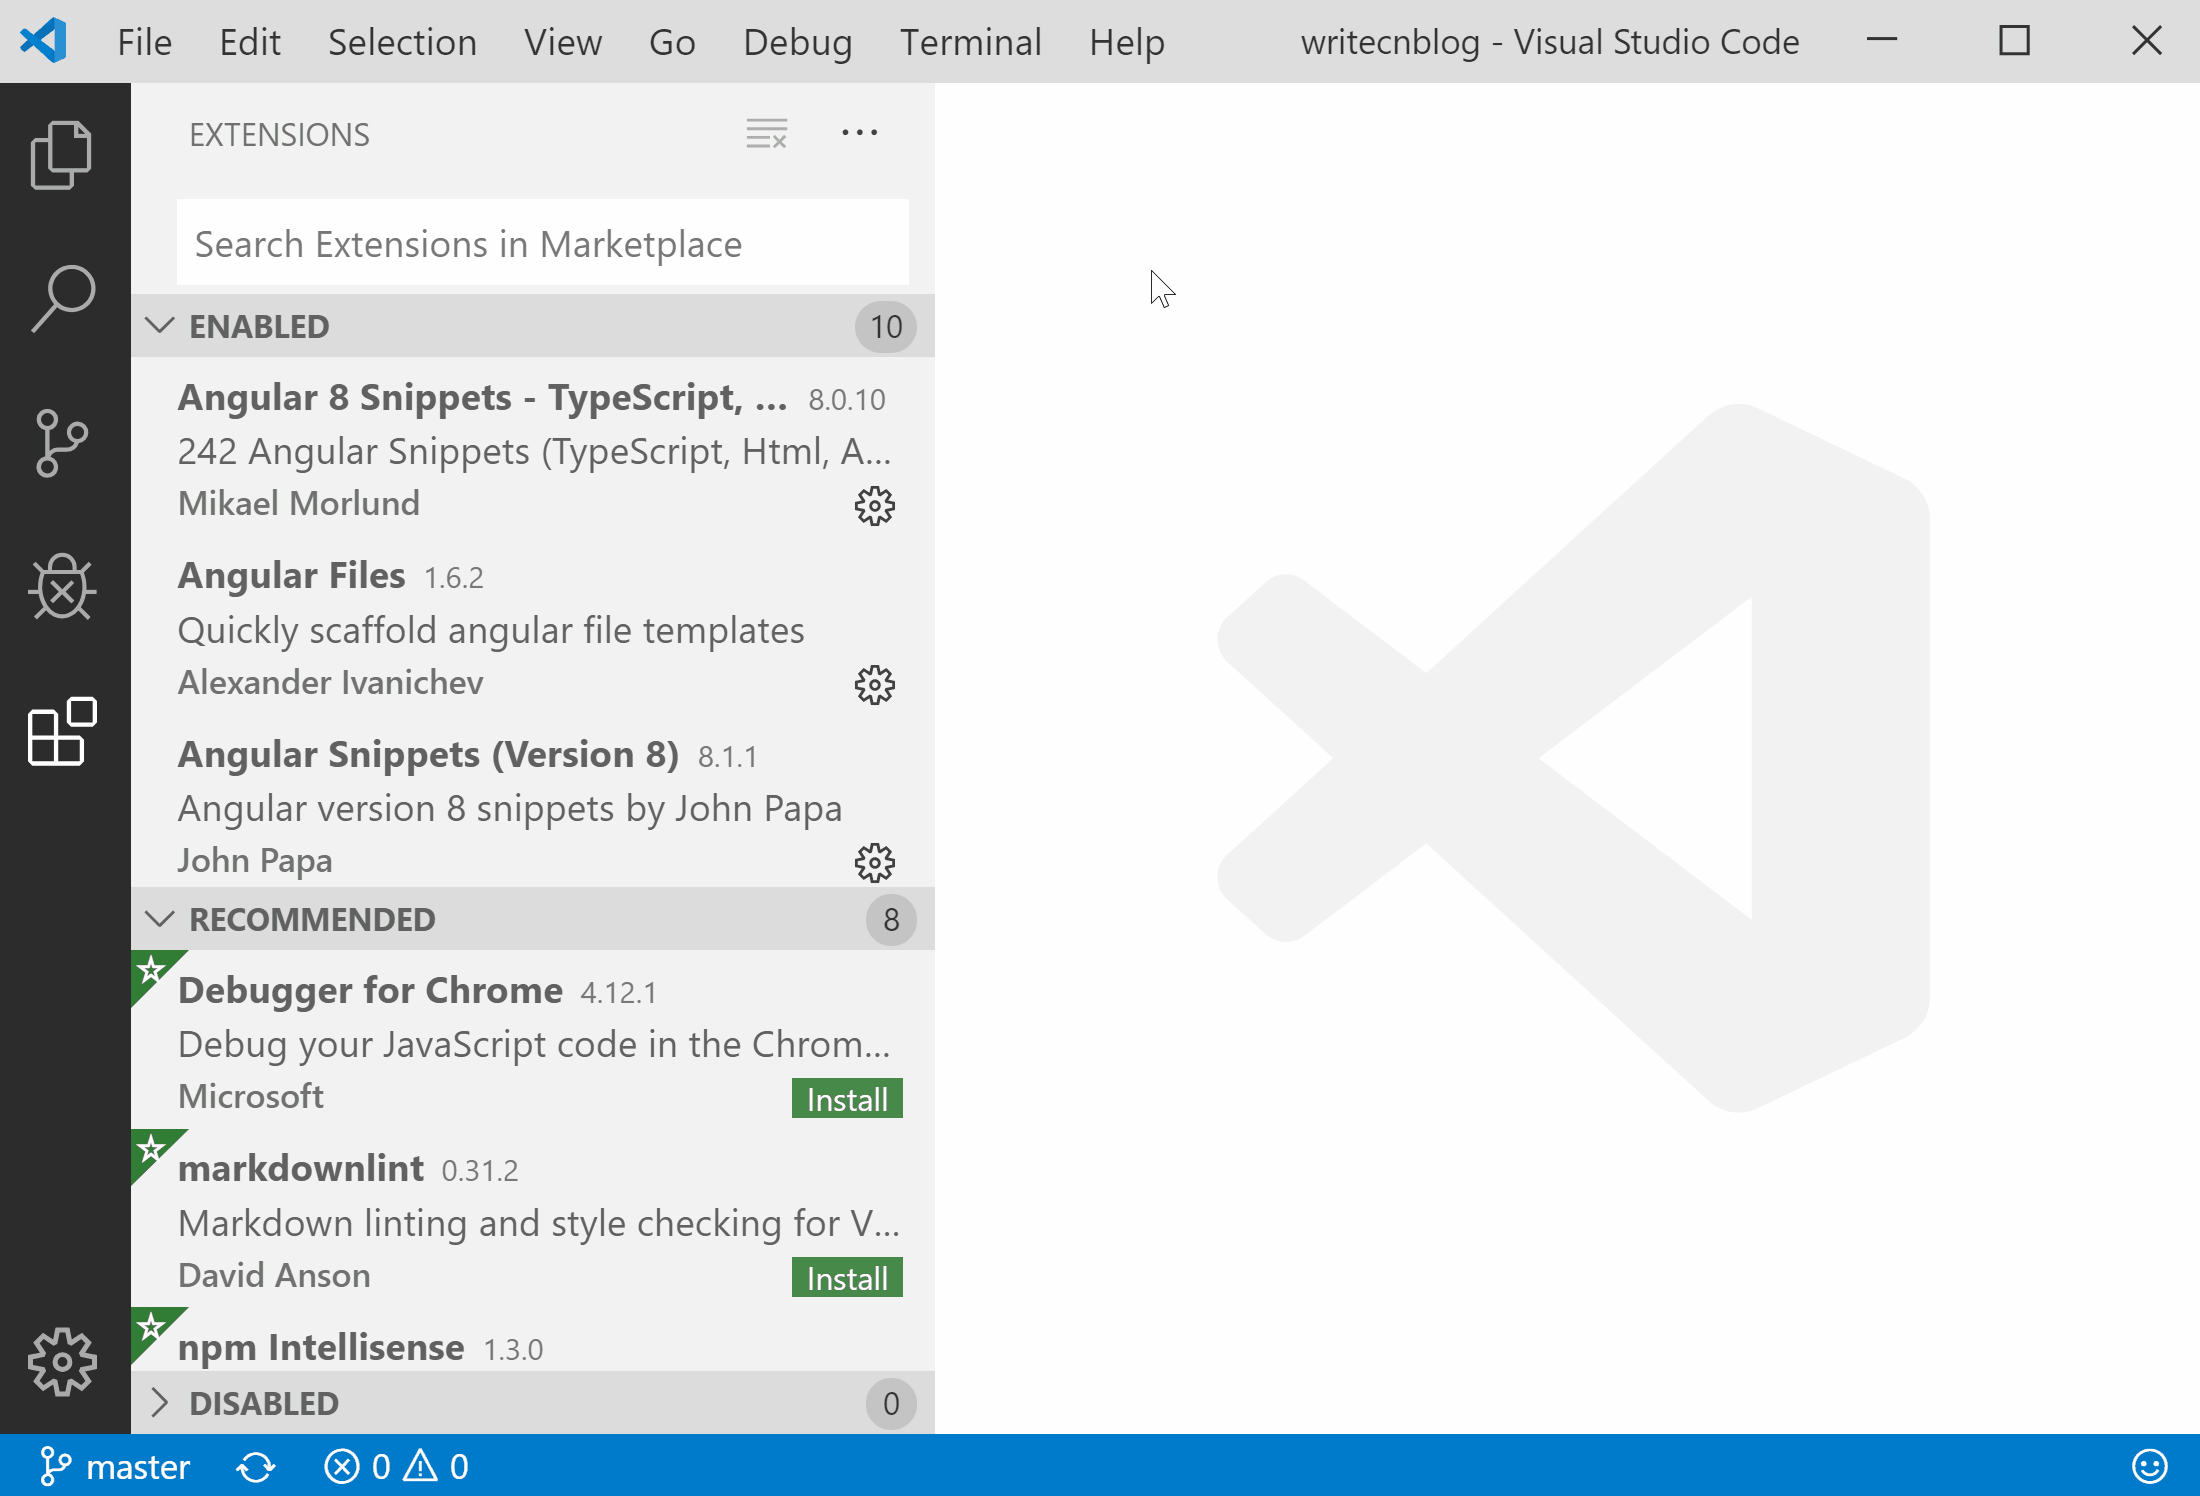This screenshot has height=1496, width=2200.
Task: Click the synchronize changes status icon
Action: [256, 1467]
